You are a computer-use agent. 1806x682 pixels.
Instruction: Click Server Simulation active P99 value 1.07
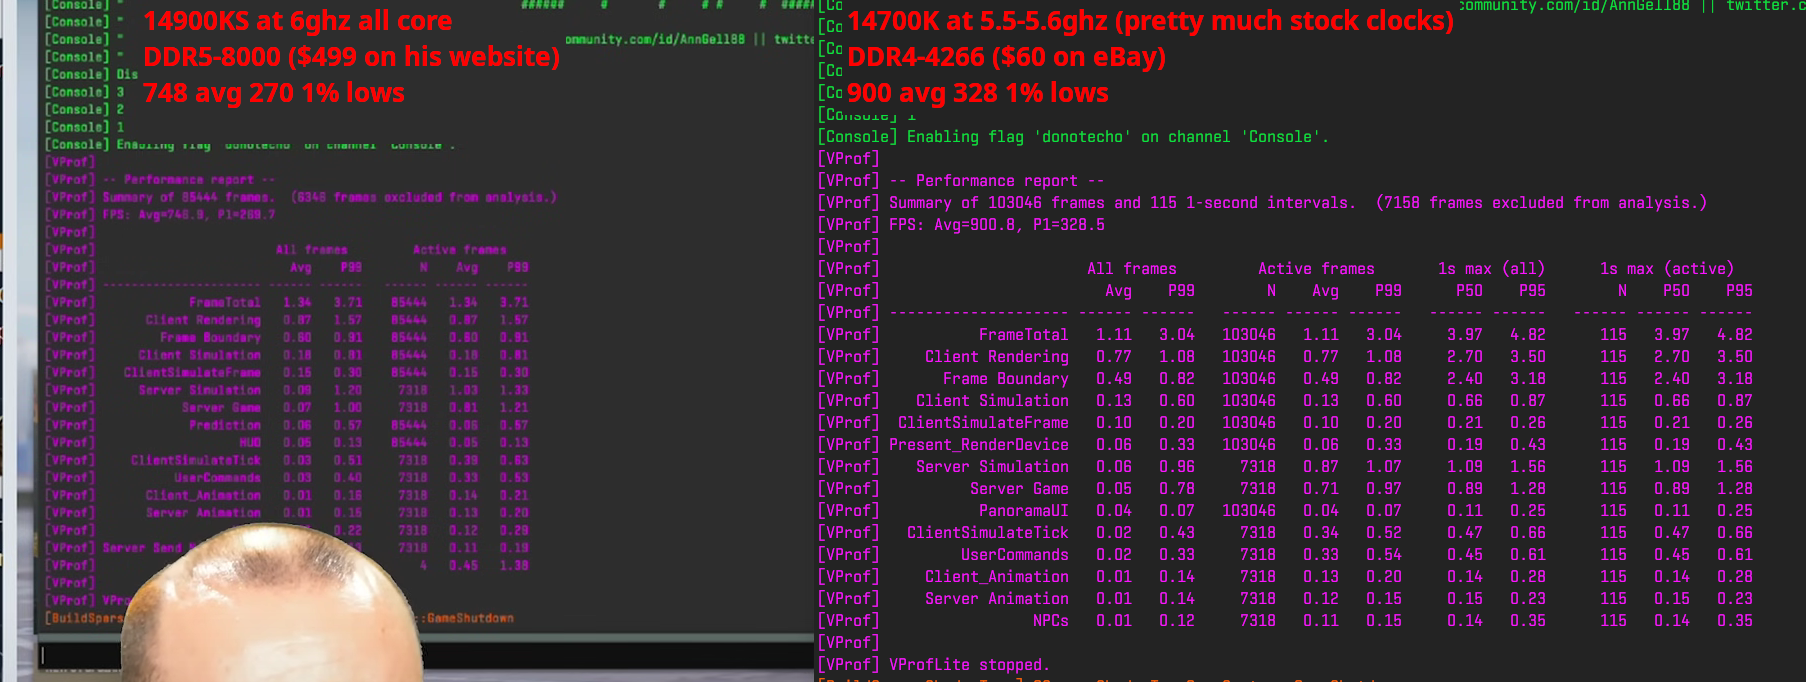(1384, 467)
